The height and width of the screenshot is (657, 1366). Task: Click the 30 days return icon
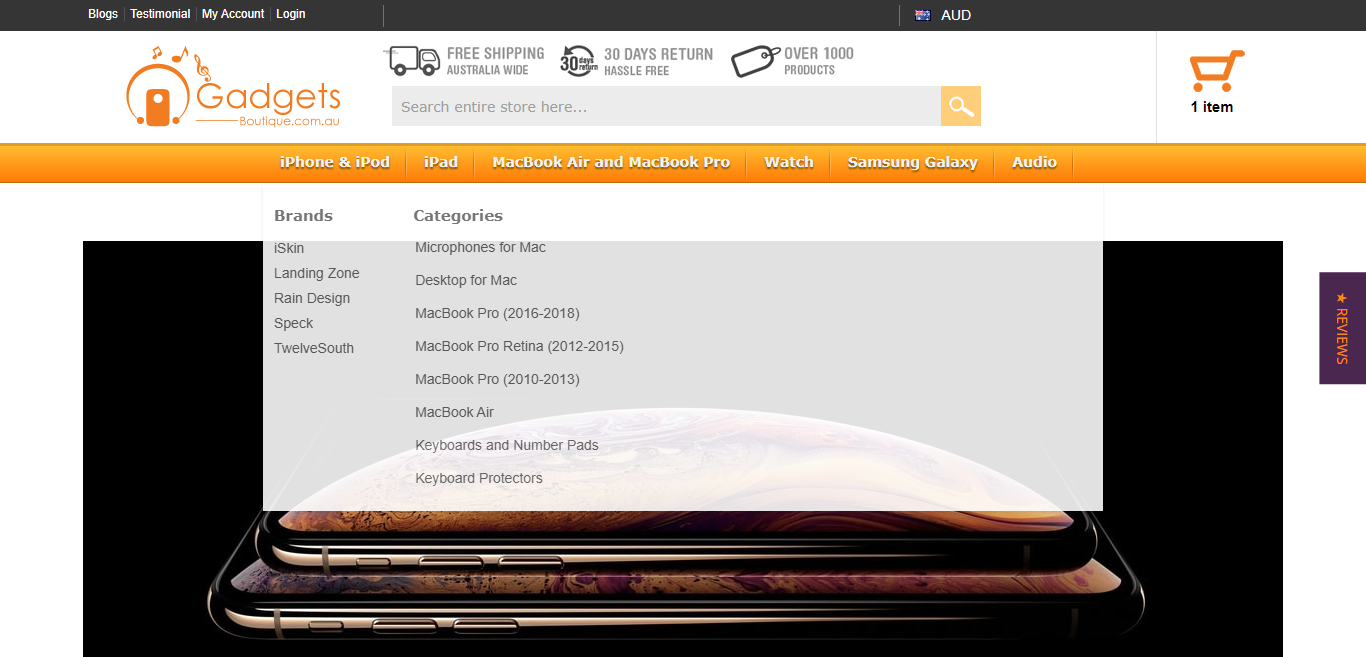tap(578, 61)
